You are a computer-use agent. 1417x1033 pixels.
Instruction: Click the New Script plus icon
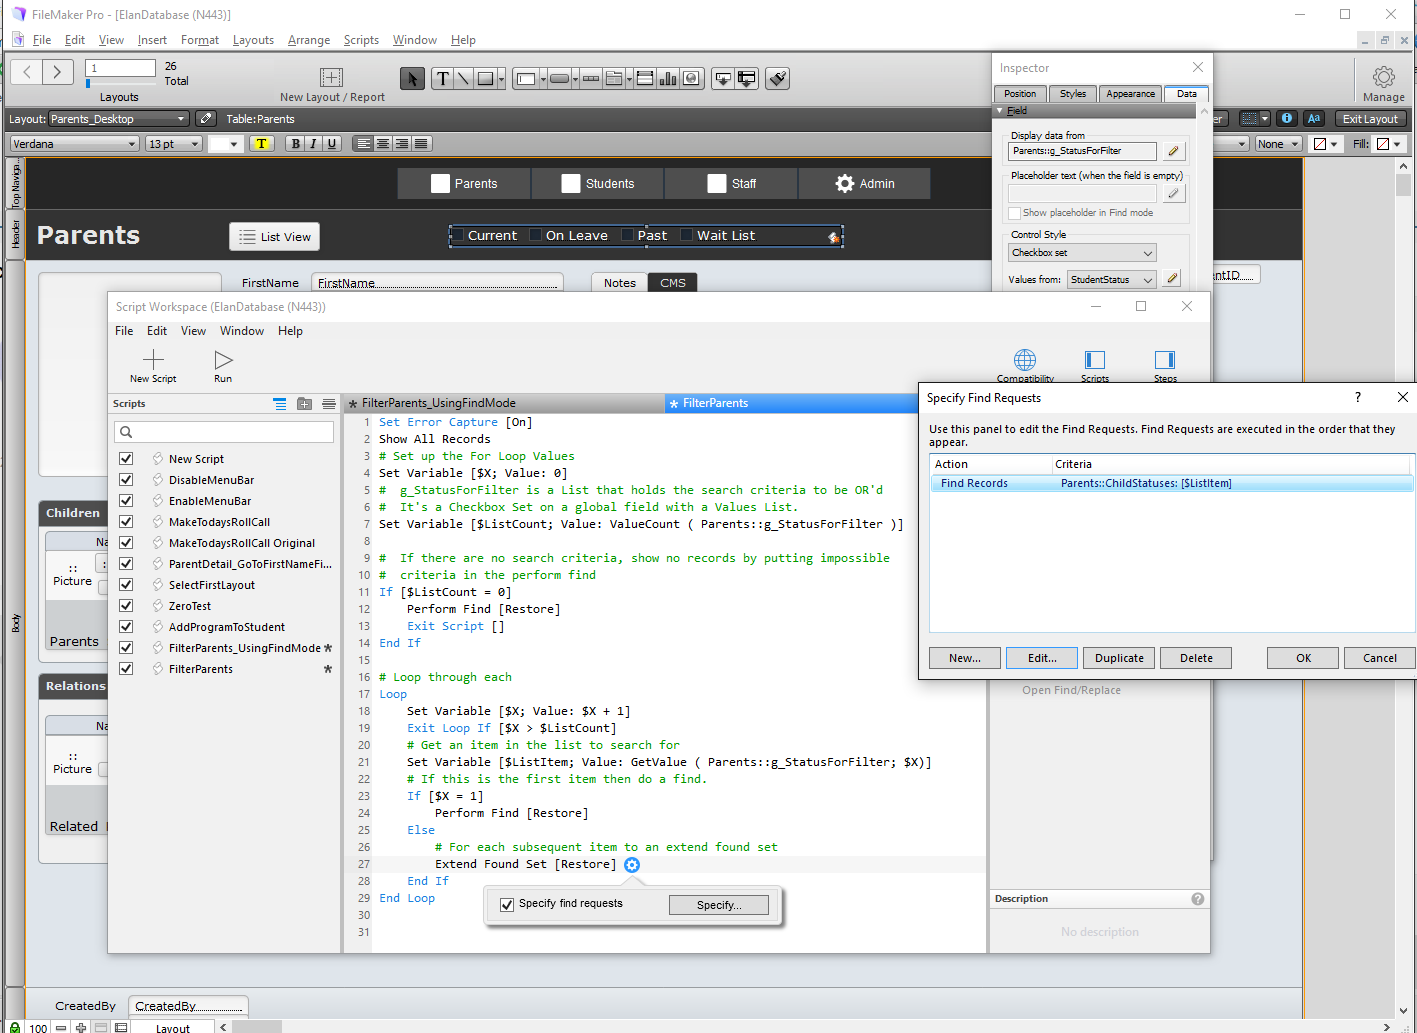tap(153, 360)
